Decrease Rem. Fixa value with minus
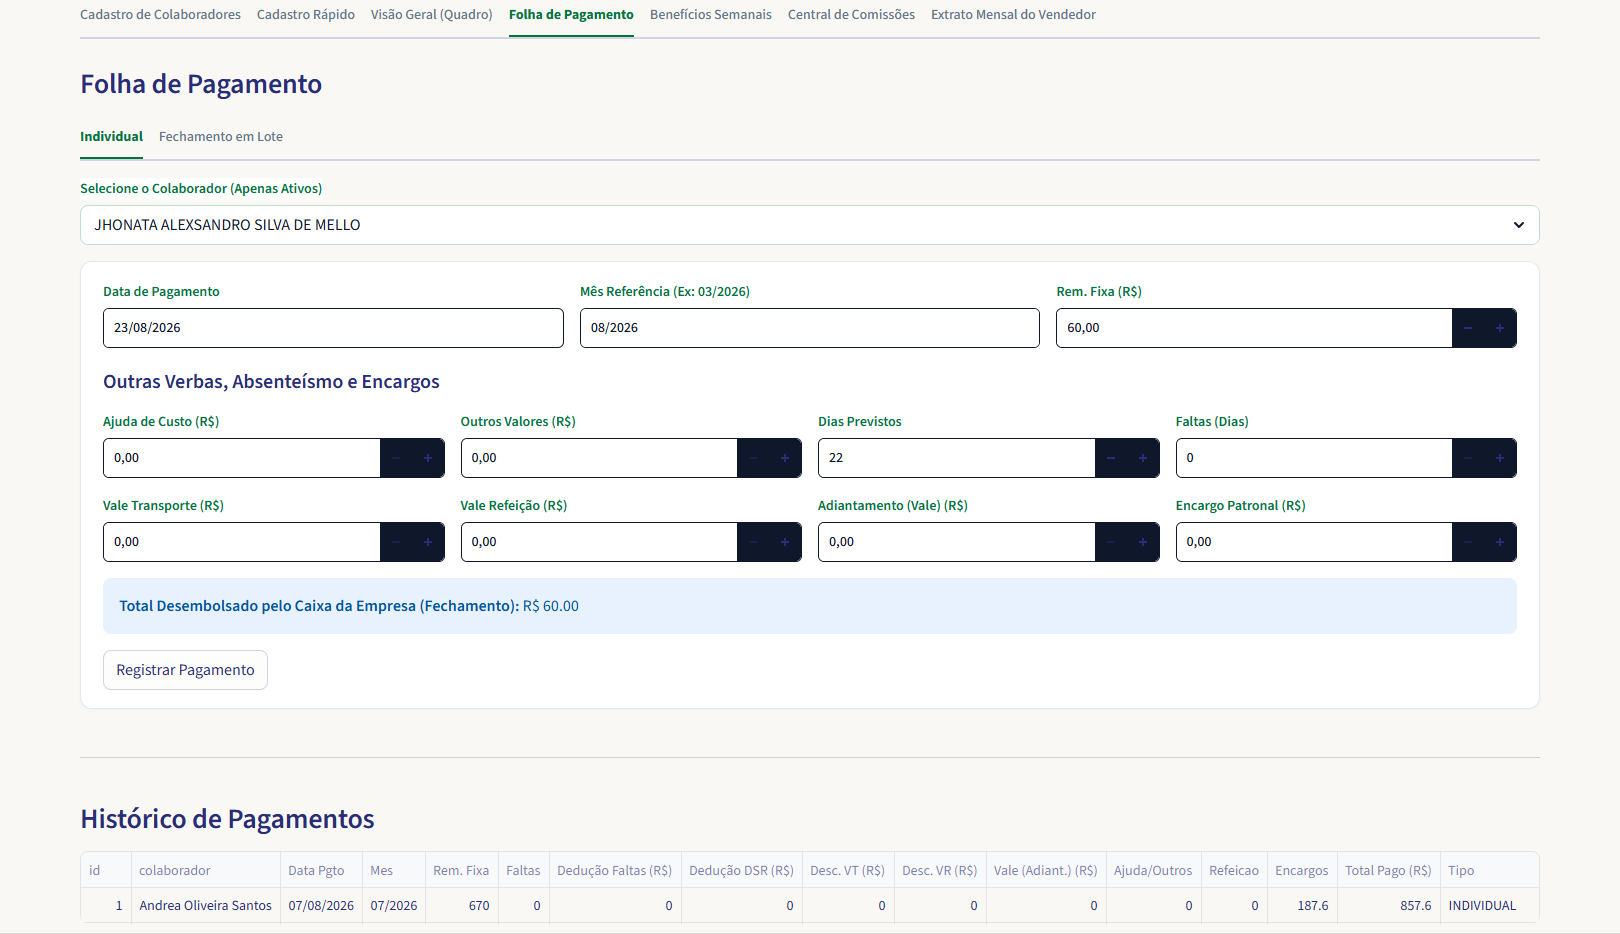This screenshot has height=934, width=1620. coord(1468,328)
